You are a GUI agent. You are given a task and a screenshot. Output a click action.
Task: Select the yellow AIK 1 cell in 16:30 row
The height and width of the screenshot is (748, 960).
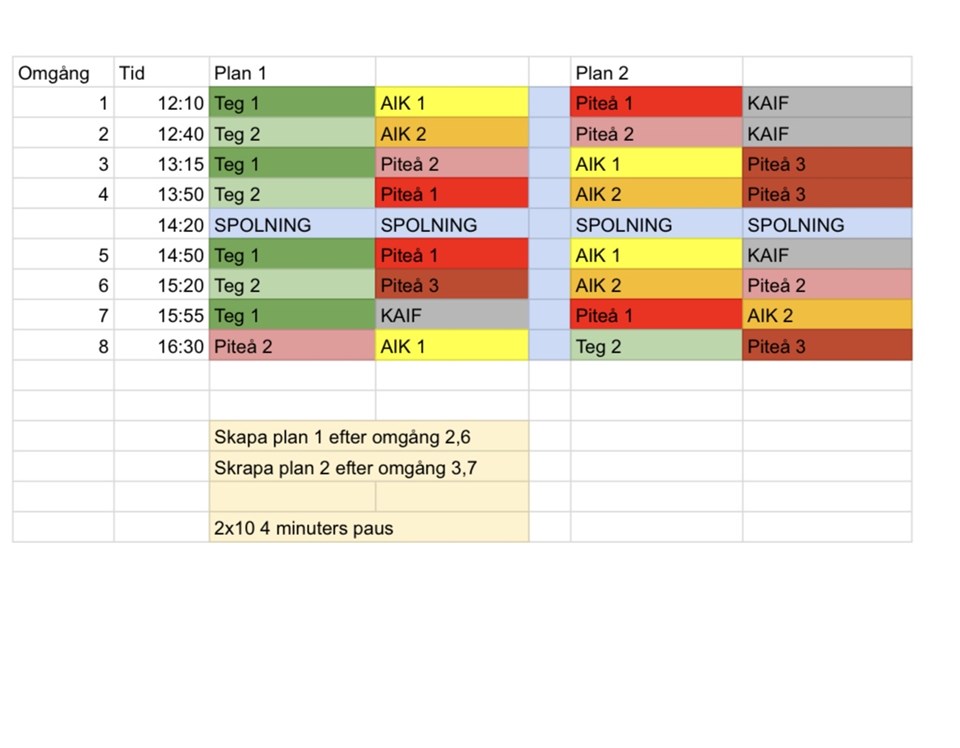(451, 346)
